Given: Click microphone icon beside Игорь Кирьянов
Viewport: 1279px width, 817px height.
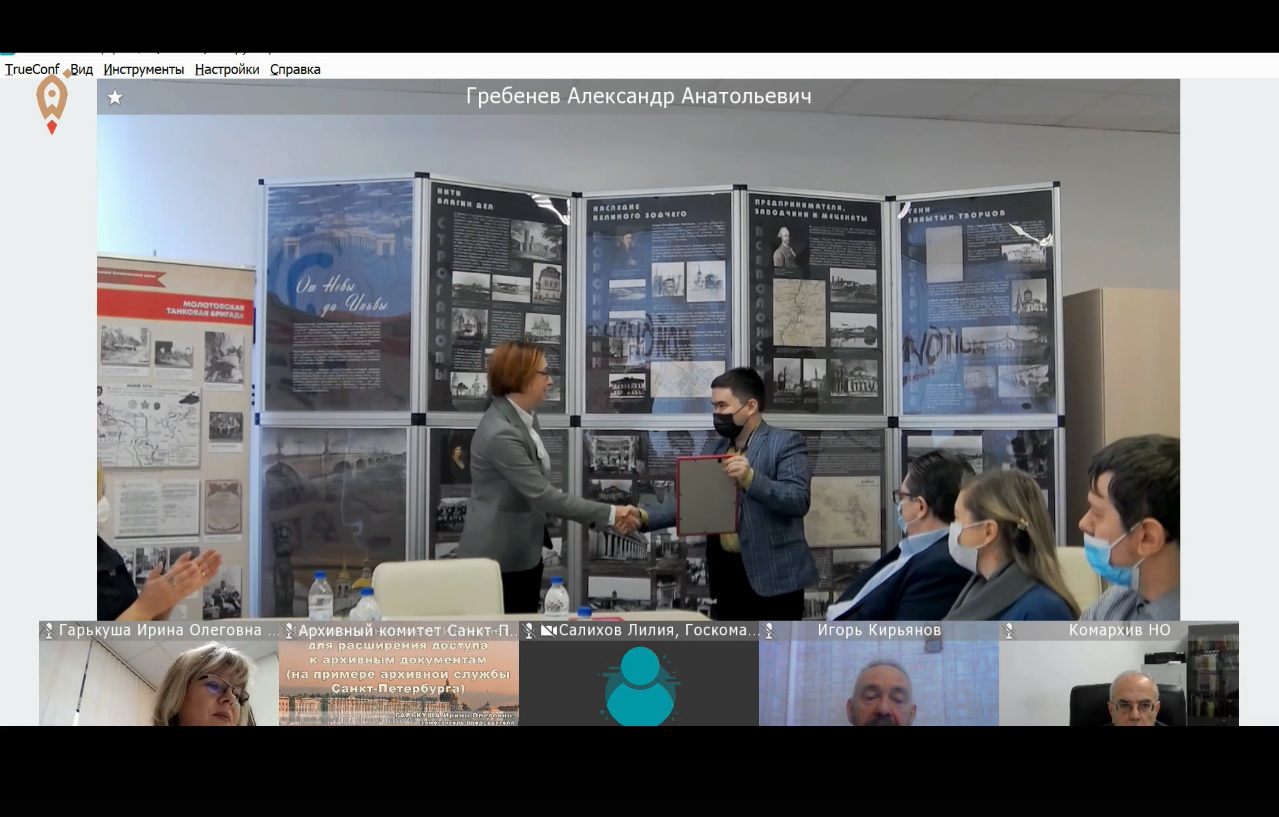Looking at the screenshot, I should [x=768, y=631].
